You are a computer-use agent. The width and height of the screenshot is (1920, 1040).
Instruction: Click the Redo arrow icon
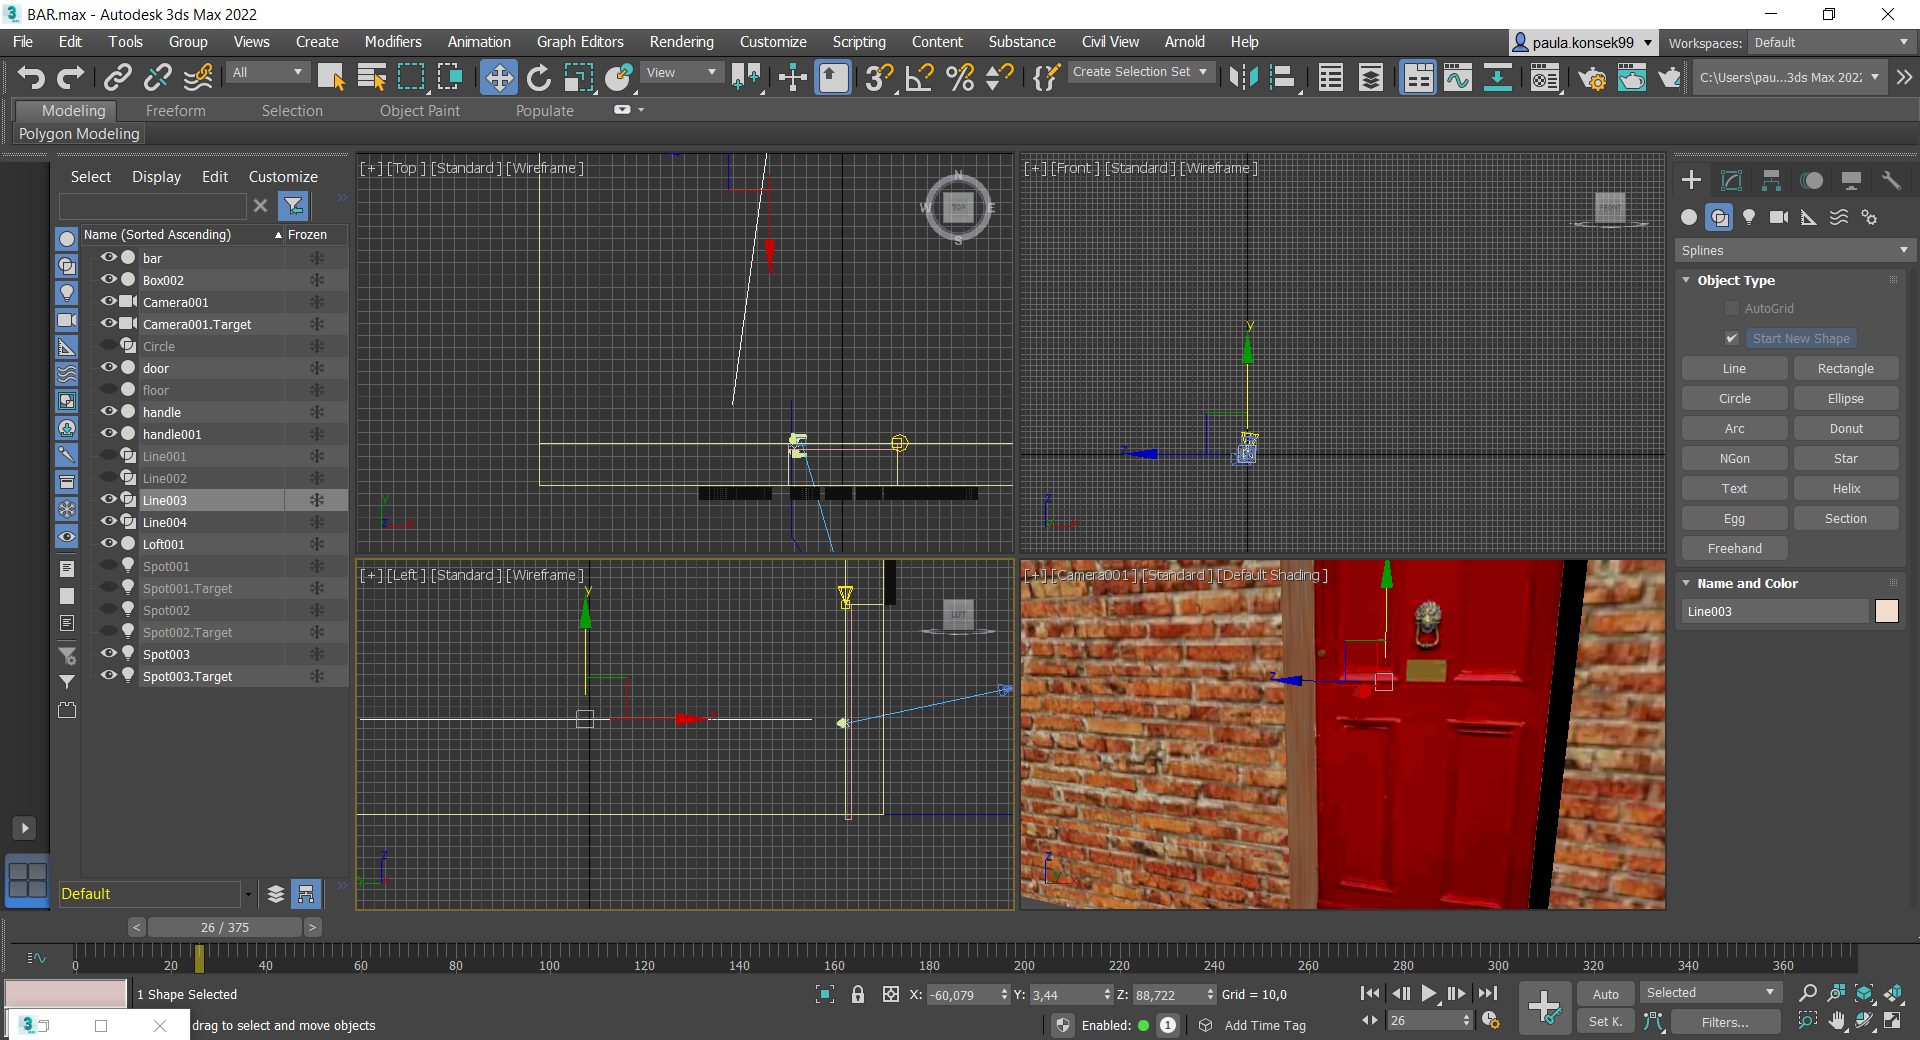[x=71, y=77]
